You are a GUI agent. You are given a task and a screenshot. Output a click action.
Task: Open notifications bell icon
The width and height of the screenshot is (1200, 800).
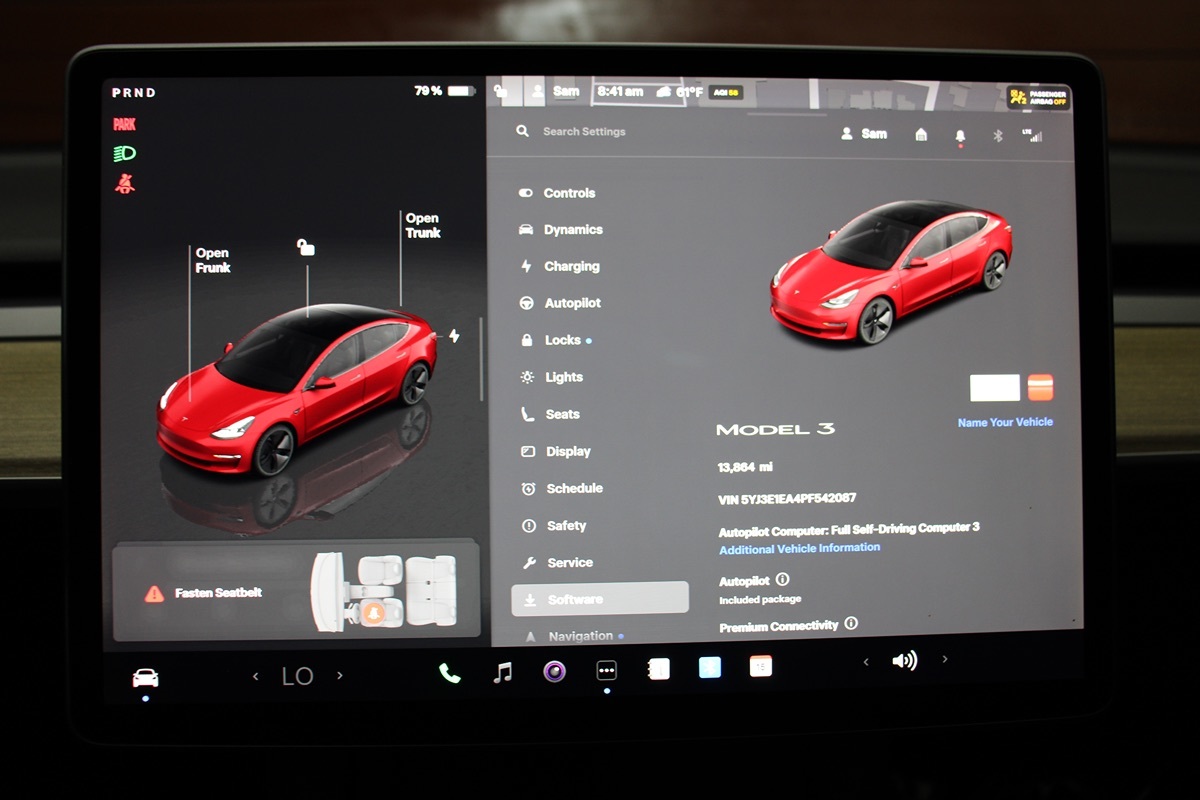(960, 135)
